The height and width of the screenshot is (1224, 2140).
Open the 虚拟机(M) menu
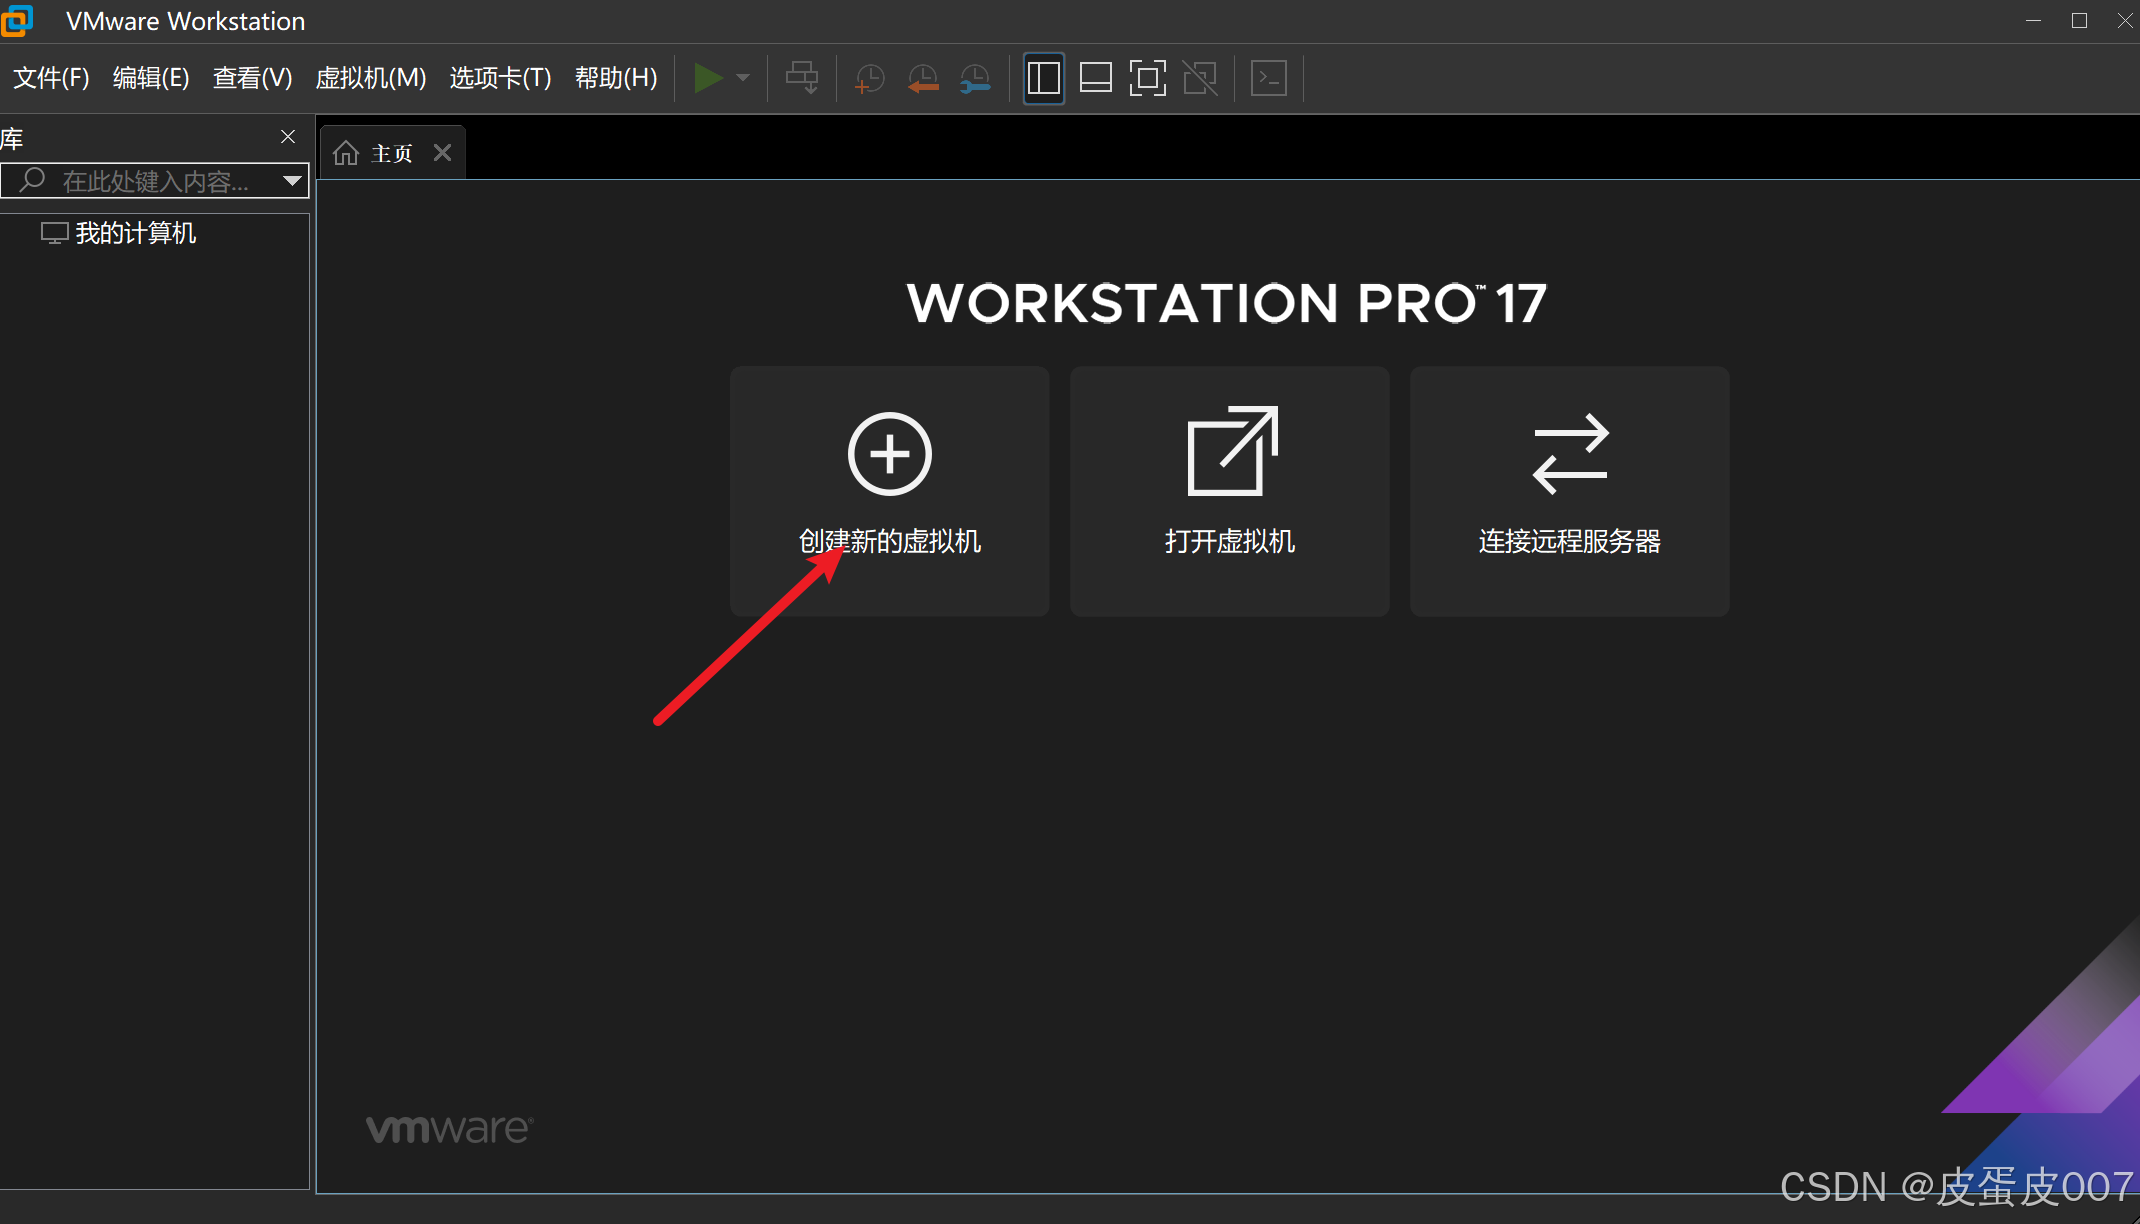click(370, 78)
